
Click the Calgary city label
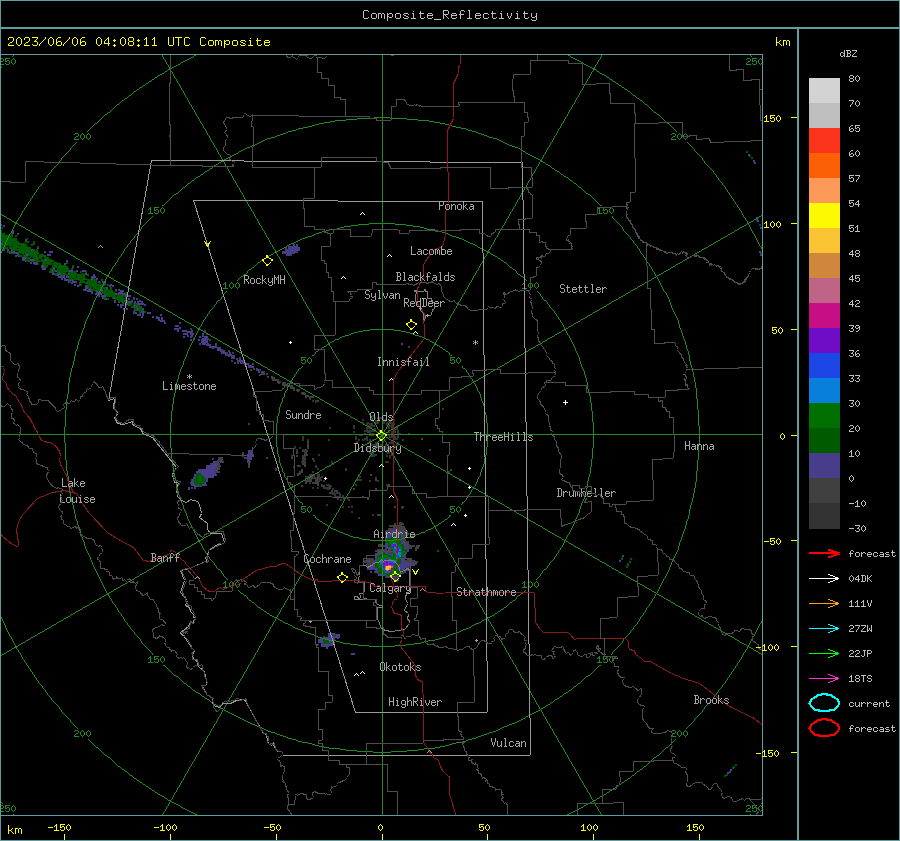tap(390, 588)
